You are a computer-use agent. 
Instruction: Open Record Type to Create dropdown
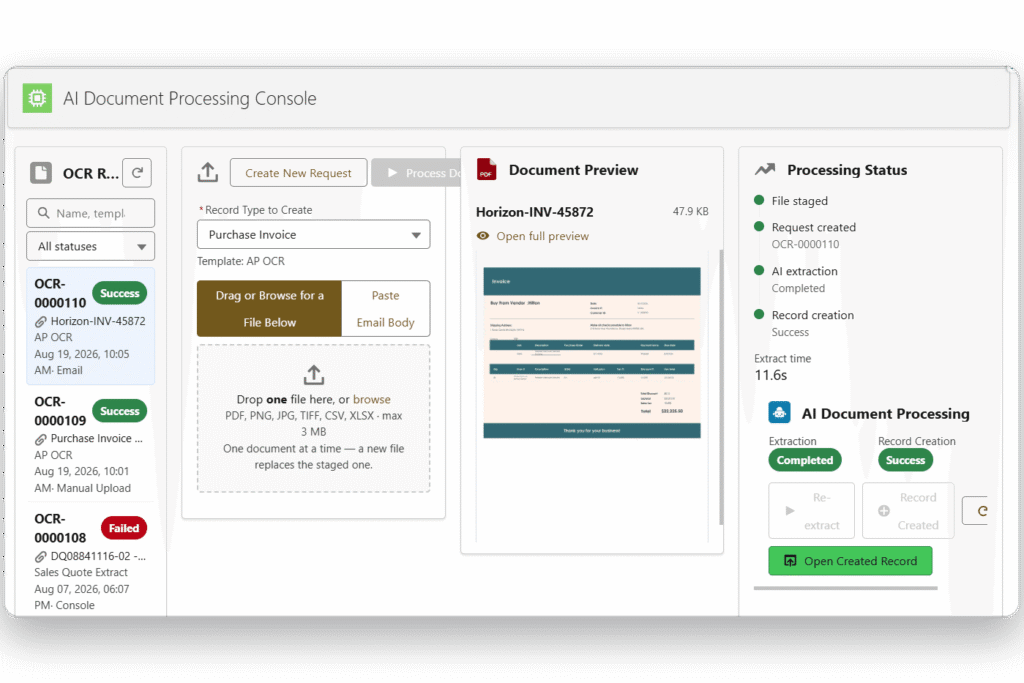click(x=313, y=234)
